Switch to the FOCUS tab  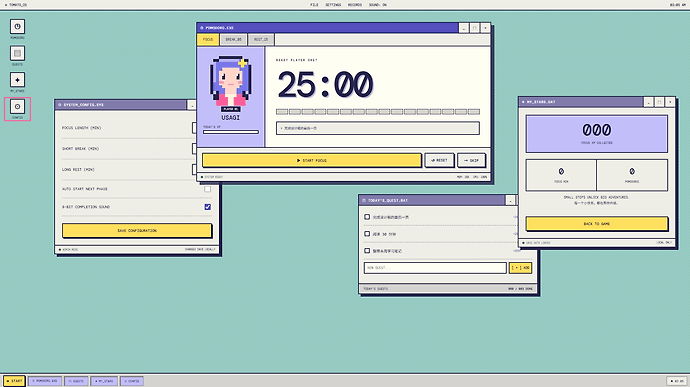(208, 40)
